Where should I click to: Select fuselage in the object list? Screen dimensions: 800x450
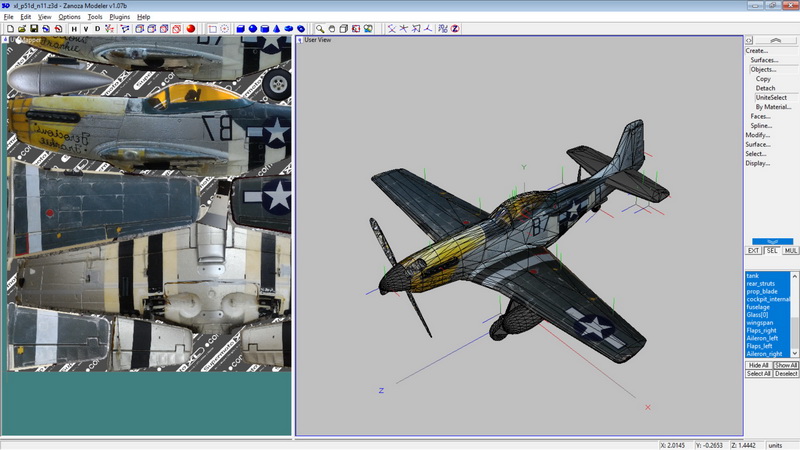759,307
